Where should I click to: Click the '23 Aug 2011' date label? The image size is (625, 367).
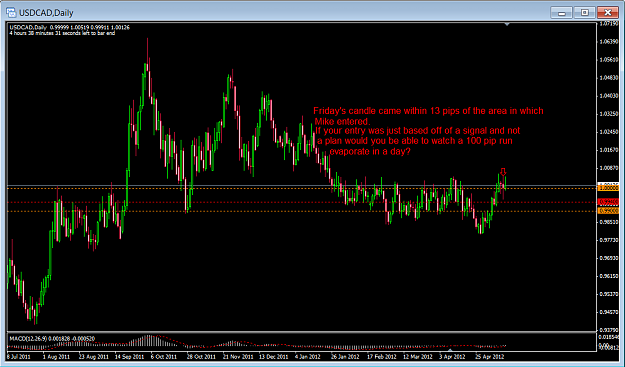pos(94,357)
